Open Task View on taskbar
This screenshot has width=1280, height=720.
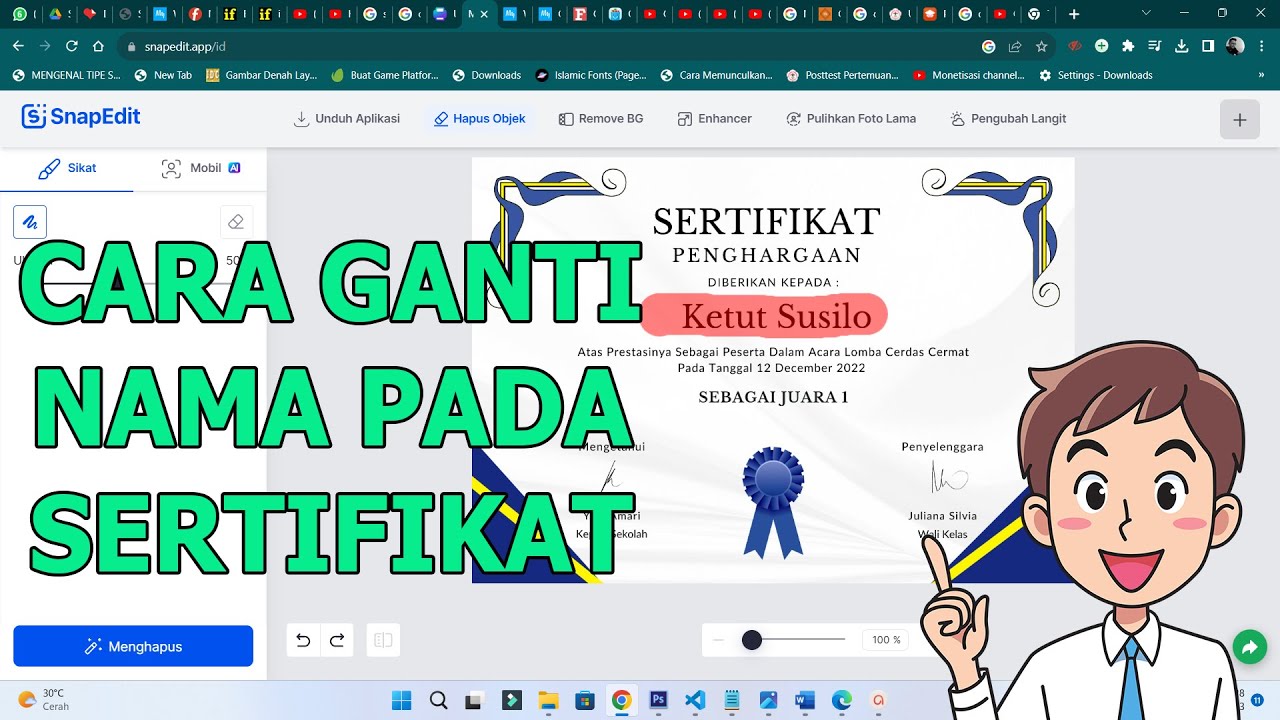(x=475, y=700)
